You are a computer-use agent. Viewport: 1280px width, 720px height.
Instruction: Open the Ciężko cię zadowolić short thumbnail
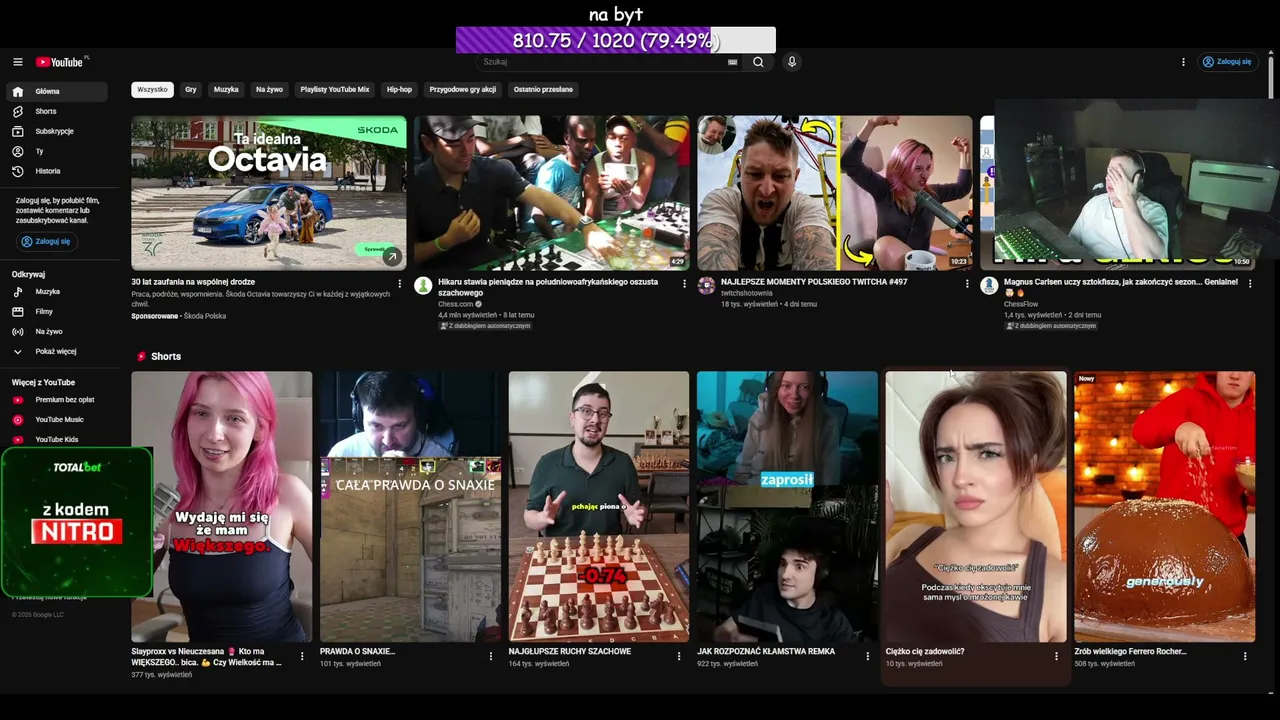[976, 506]
